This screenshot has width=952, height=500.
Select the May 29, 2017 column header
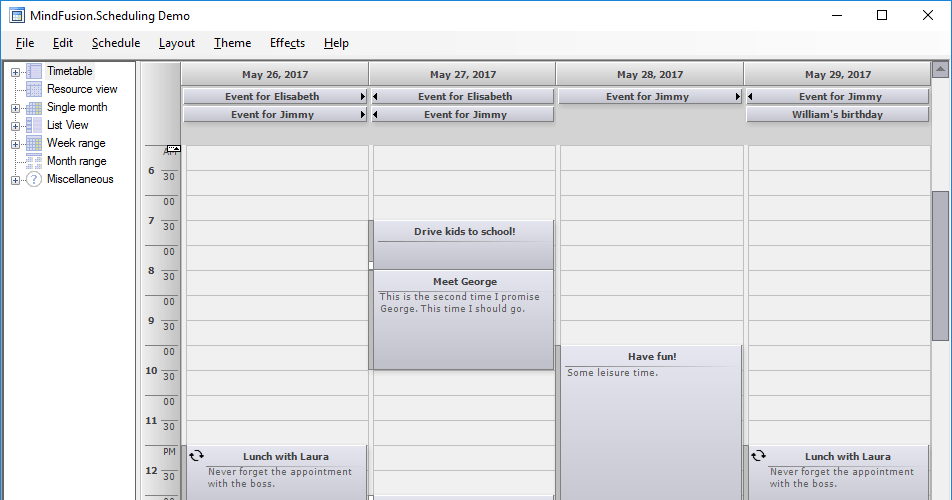838,74
